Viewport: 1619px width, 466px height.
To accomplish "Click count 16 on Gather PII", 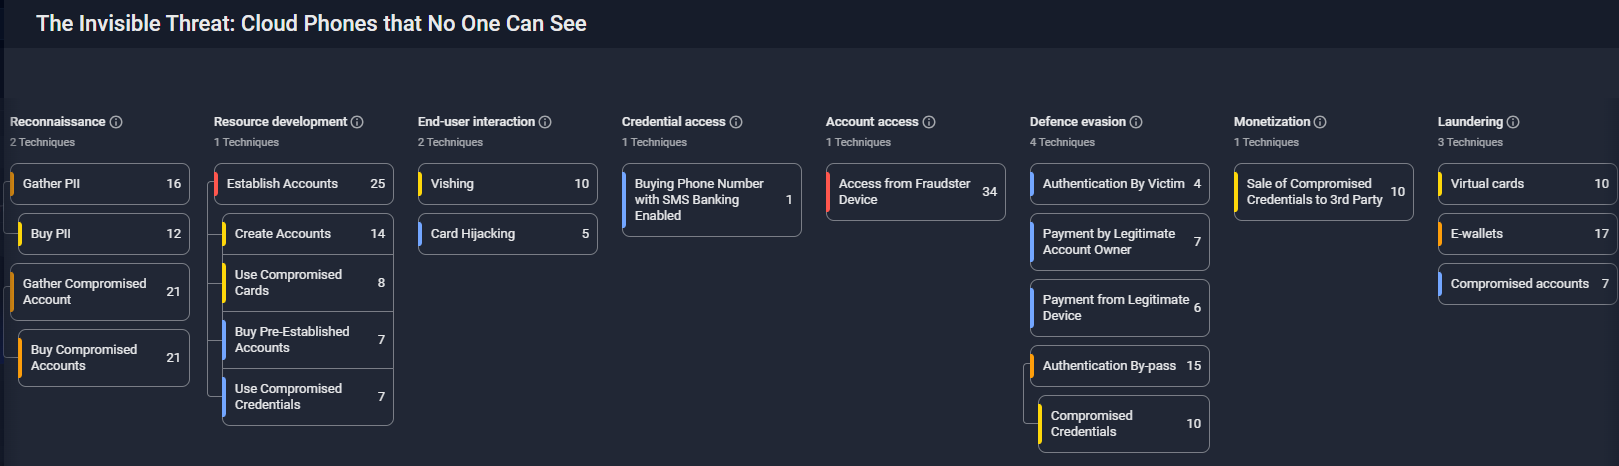I will (173, 184).
